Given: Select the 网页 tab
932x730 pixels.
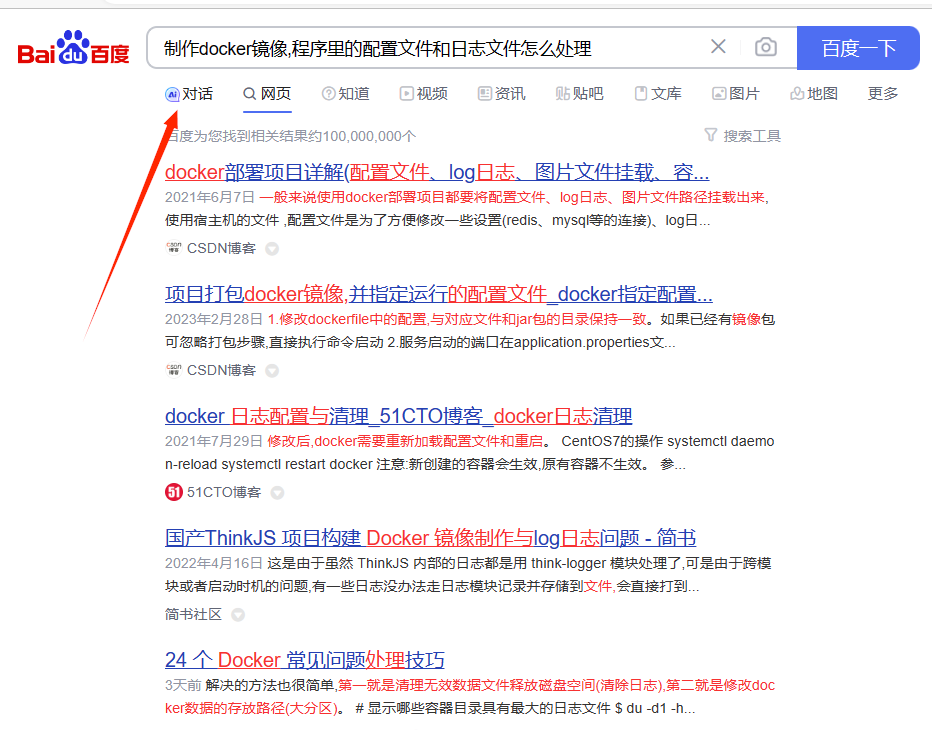Looking at the screenshot, I should [x=267, y=94].
